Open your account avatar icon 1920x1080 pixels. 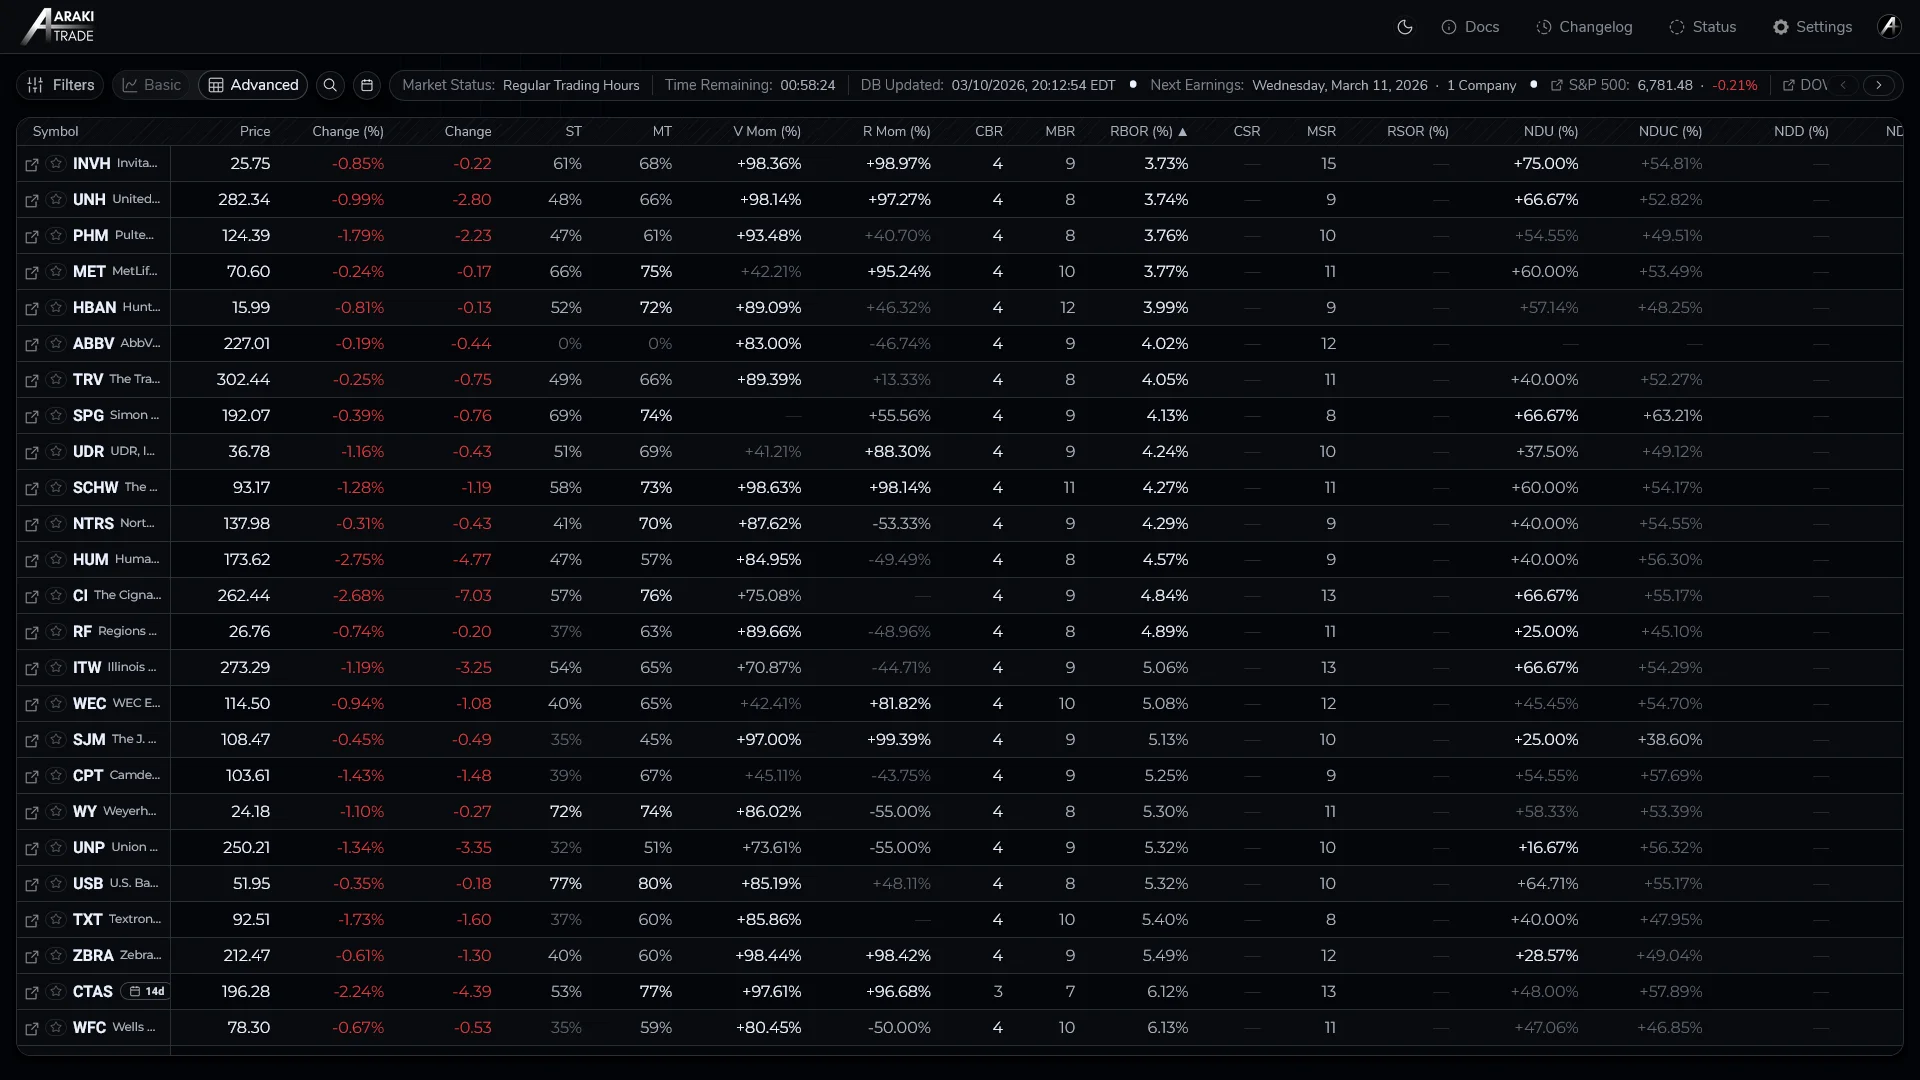(1890, 27)
